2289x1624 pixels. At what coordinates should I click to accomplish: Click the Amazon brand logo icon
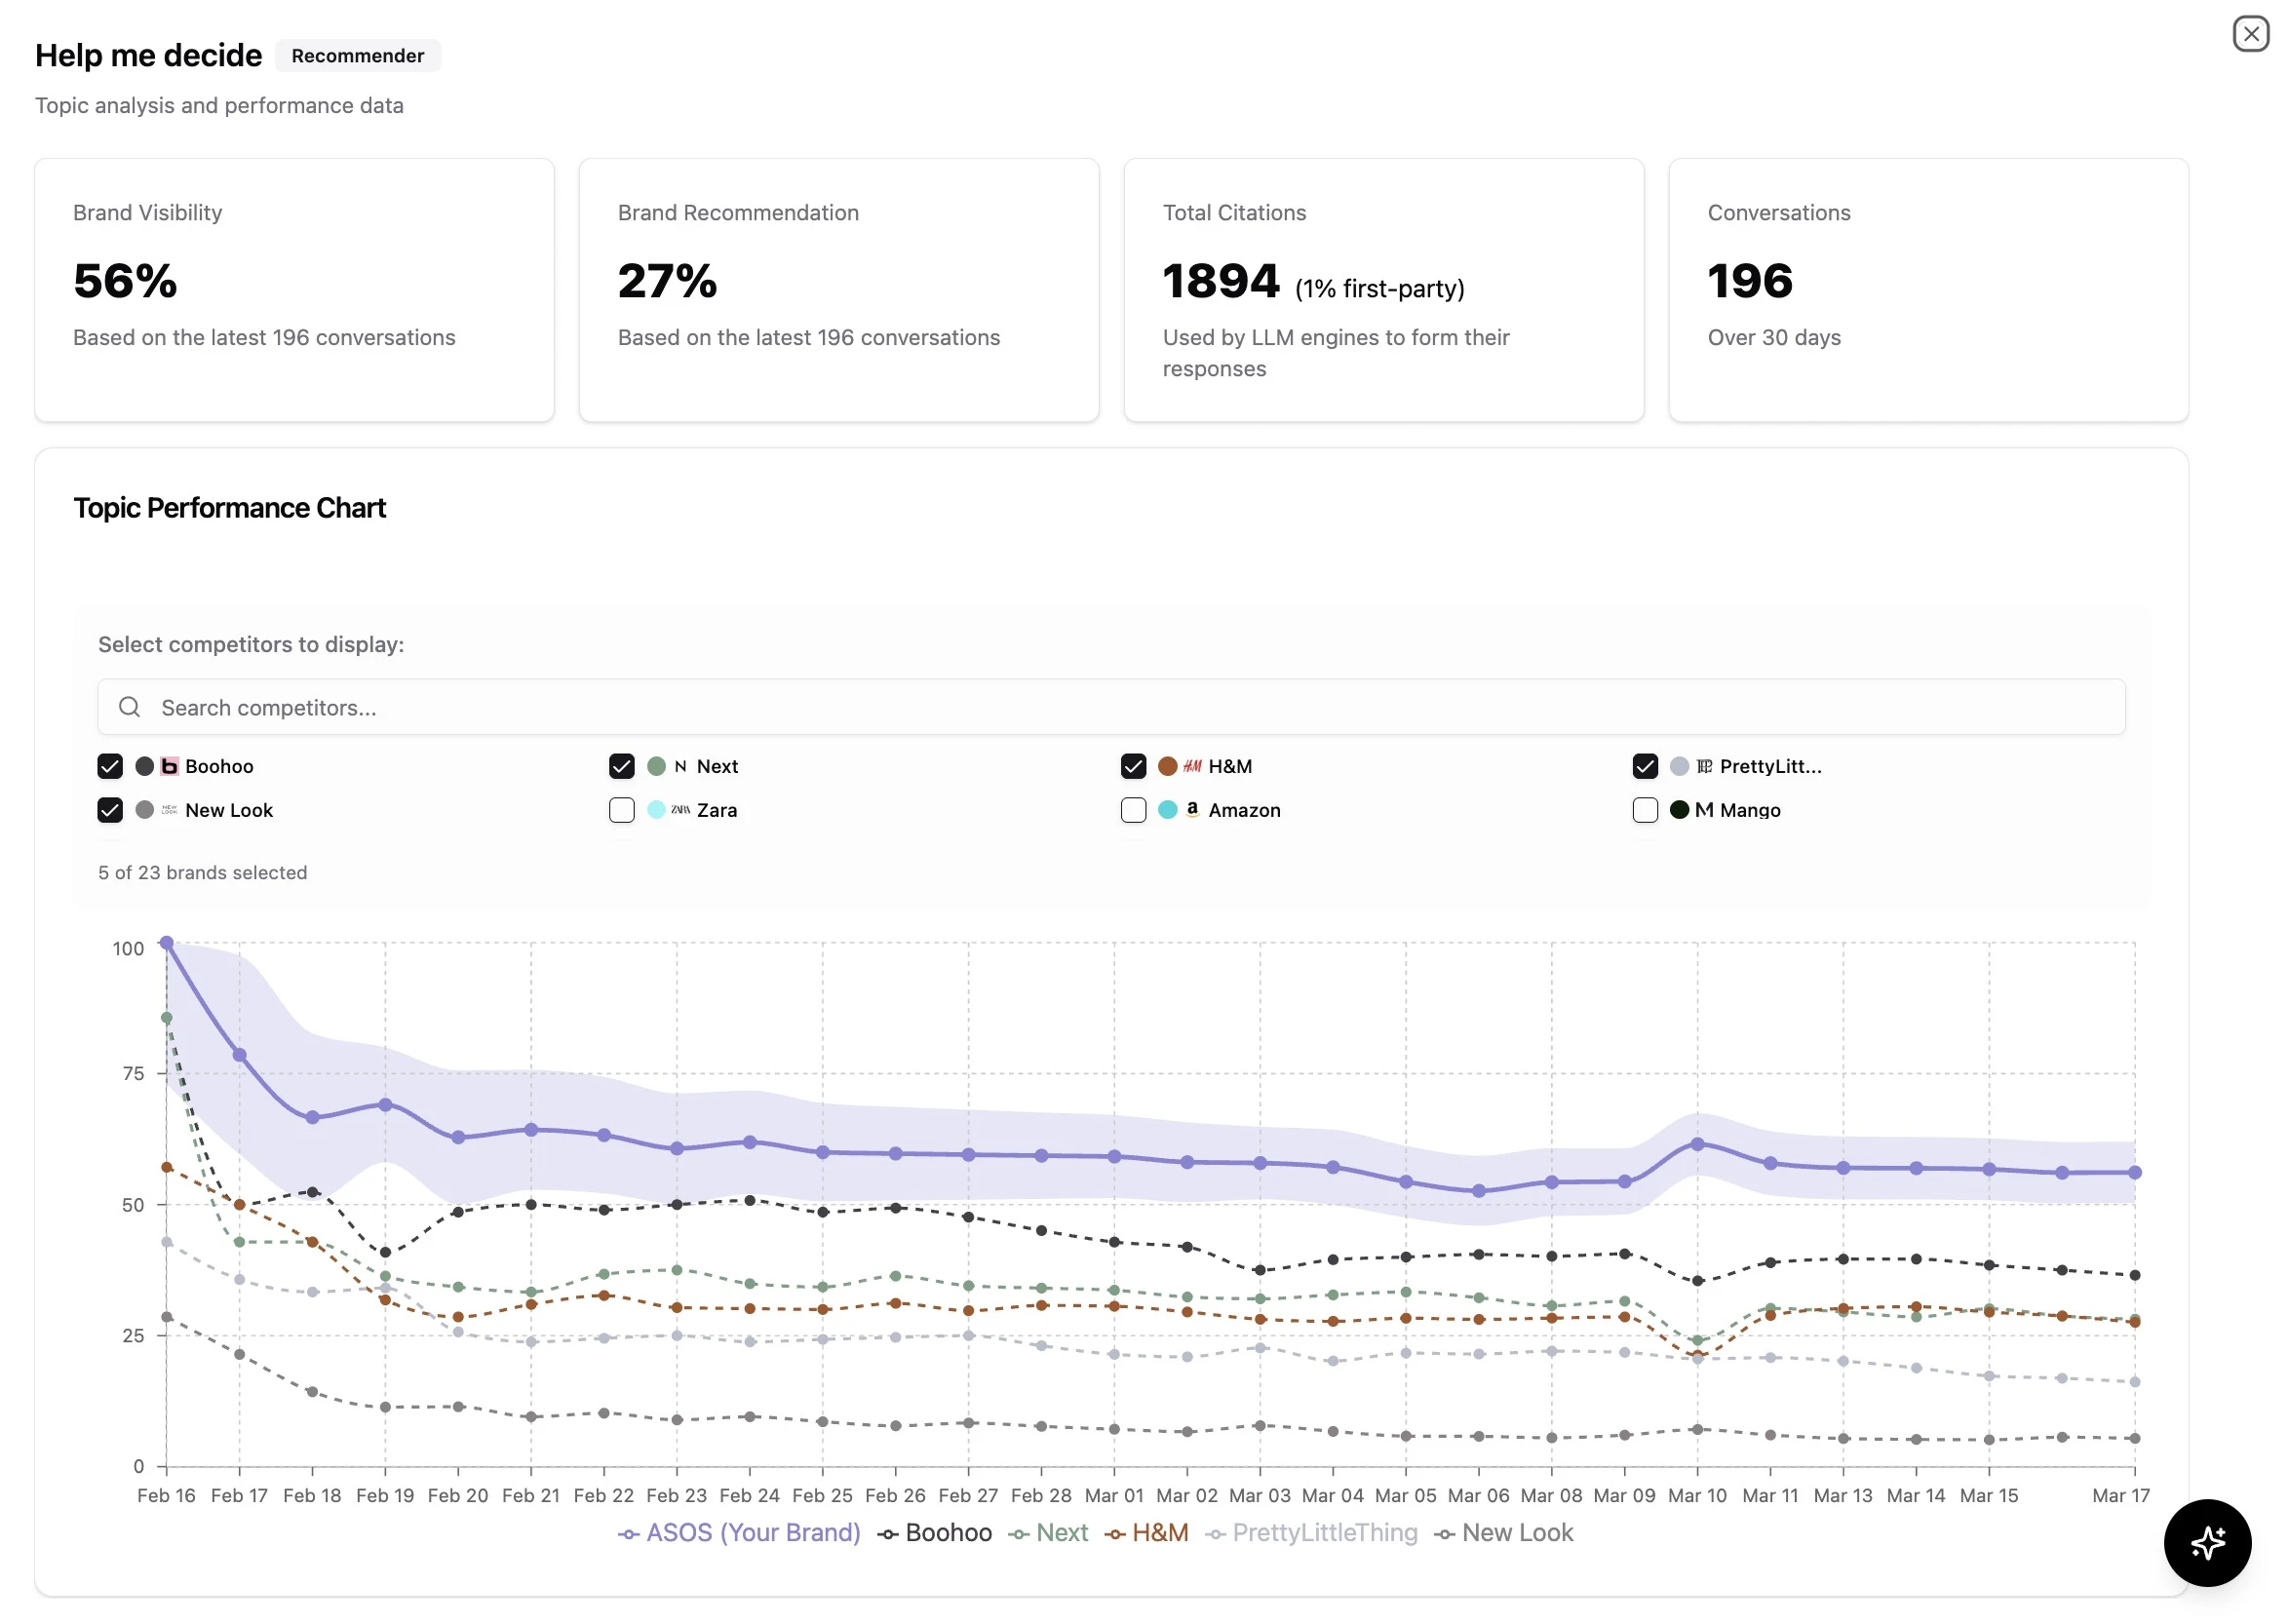click(1192, 809)
